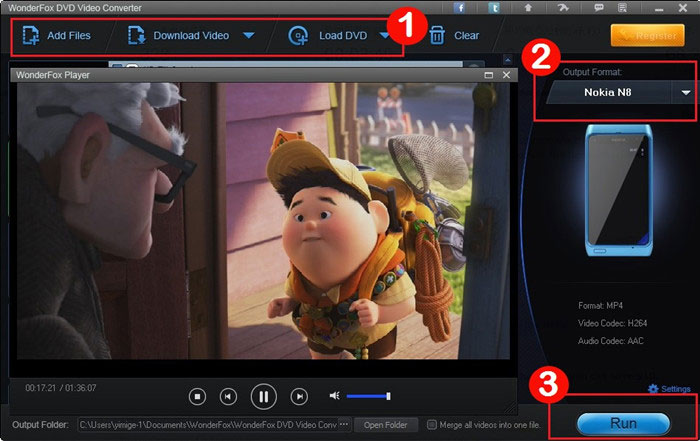
Task: Skip to next track in player
Action: [299, 396]
